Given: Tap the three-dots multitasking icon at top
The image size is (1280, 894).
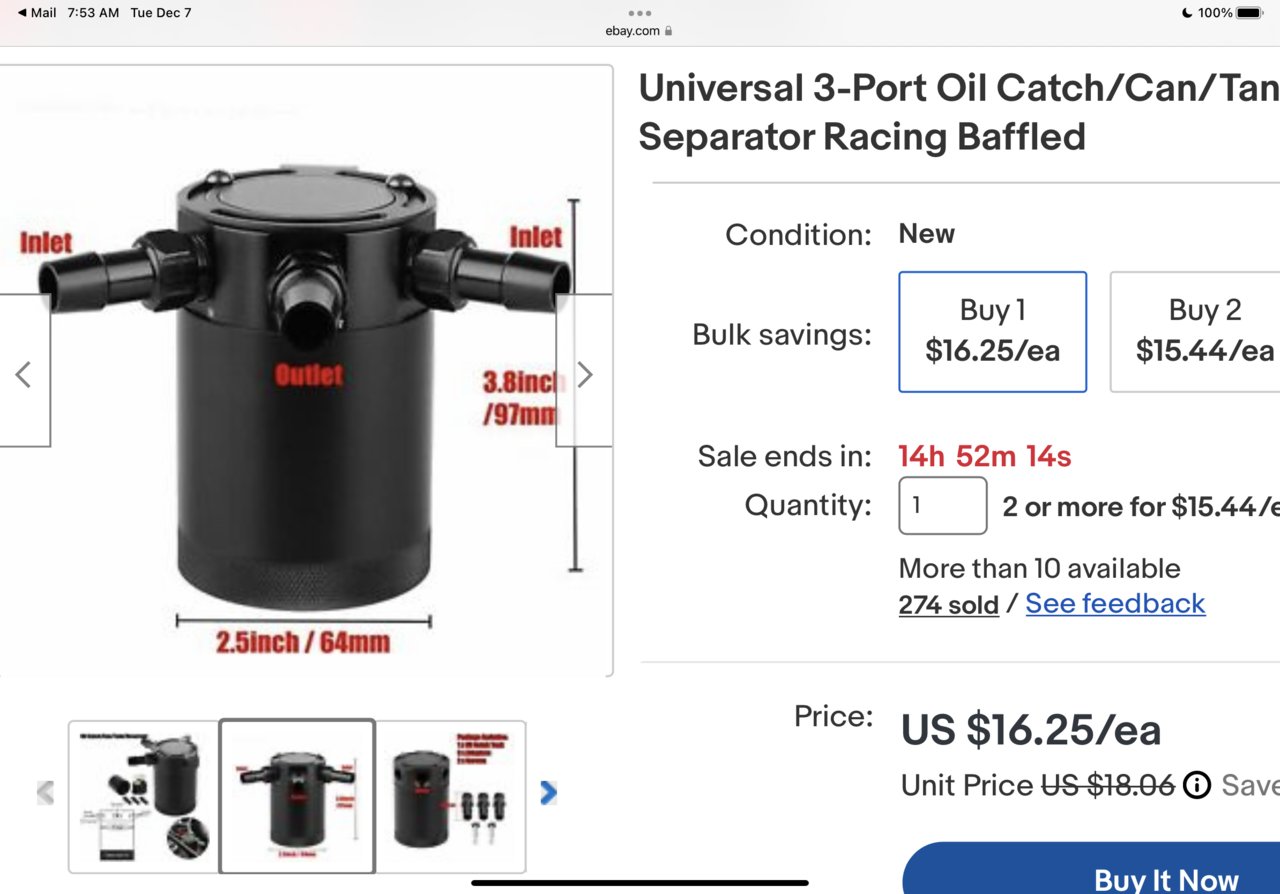Looking at the screenshot, I should coord(640,13).
